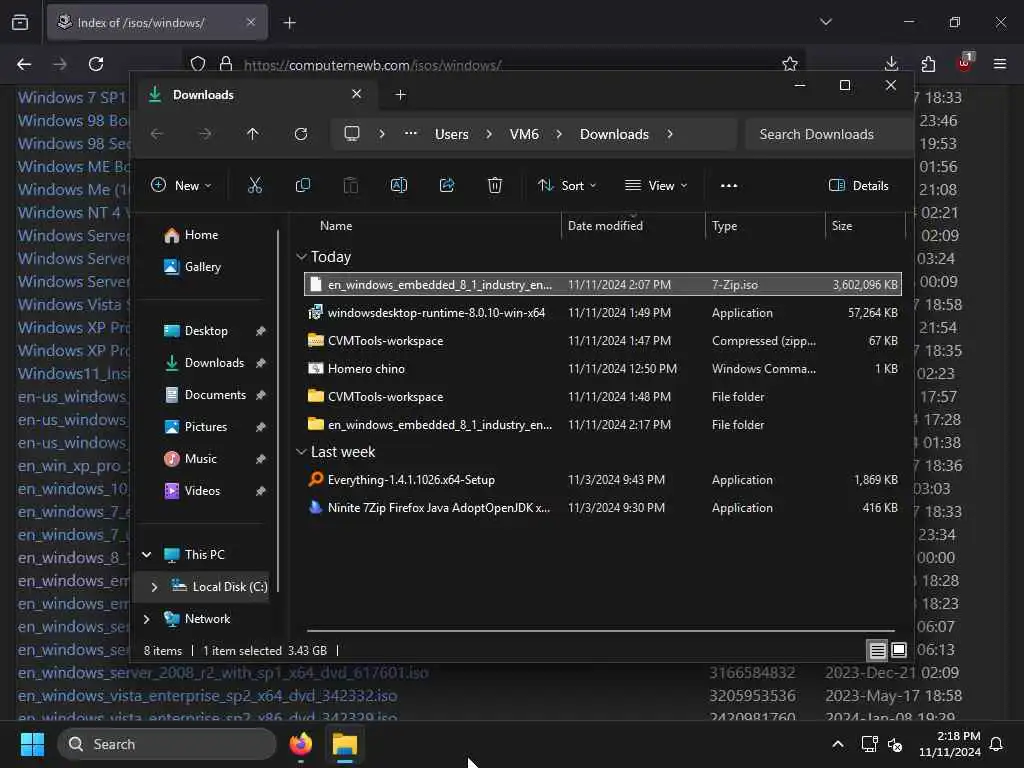
Task: Sort by the Name column header
Action: click(336, 226)
